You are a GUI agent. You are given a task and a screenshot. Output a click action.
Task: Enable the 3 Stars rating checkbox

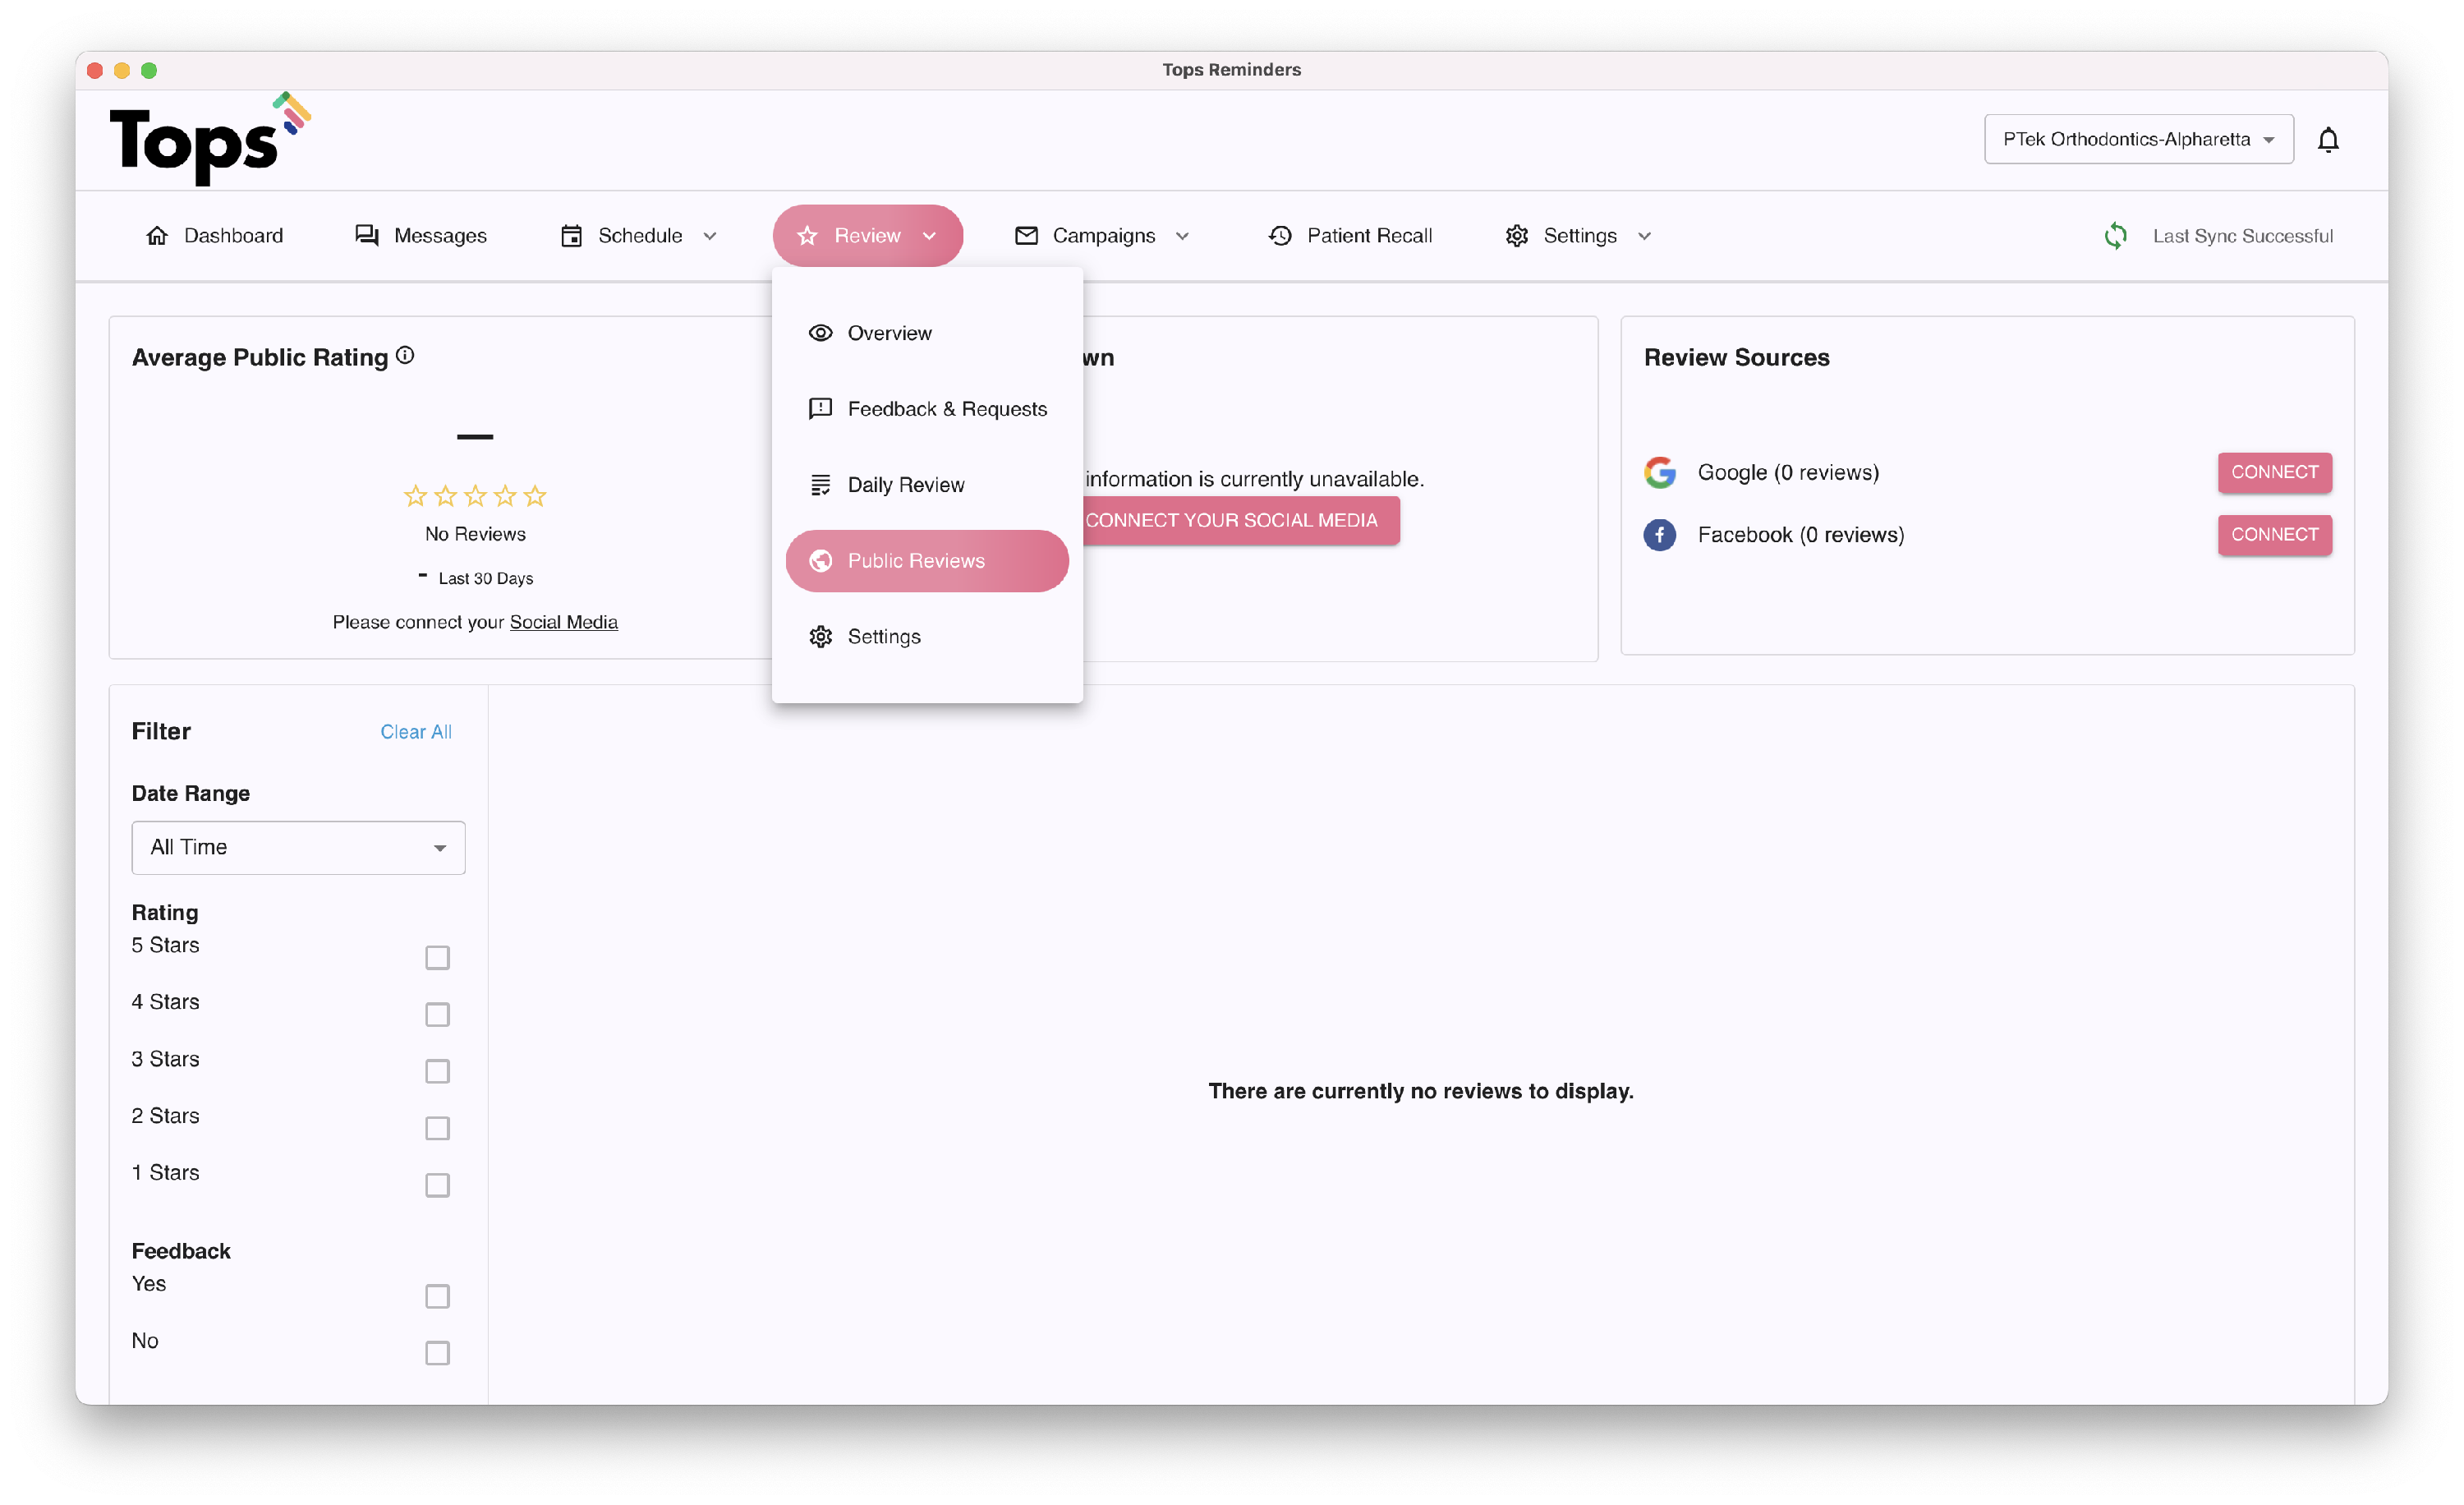[437, 1071]
